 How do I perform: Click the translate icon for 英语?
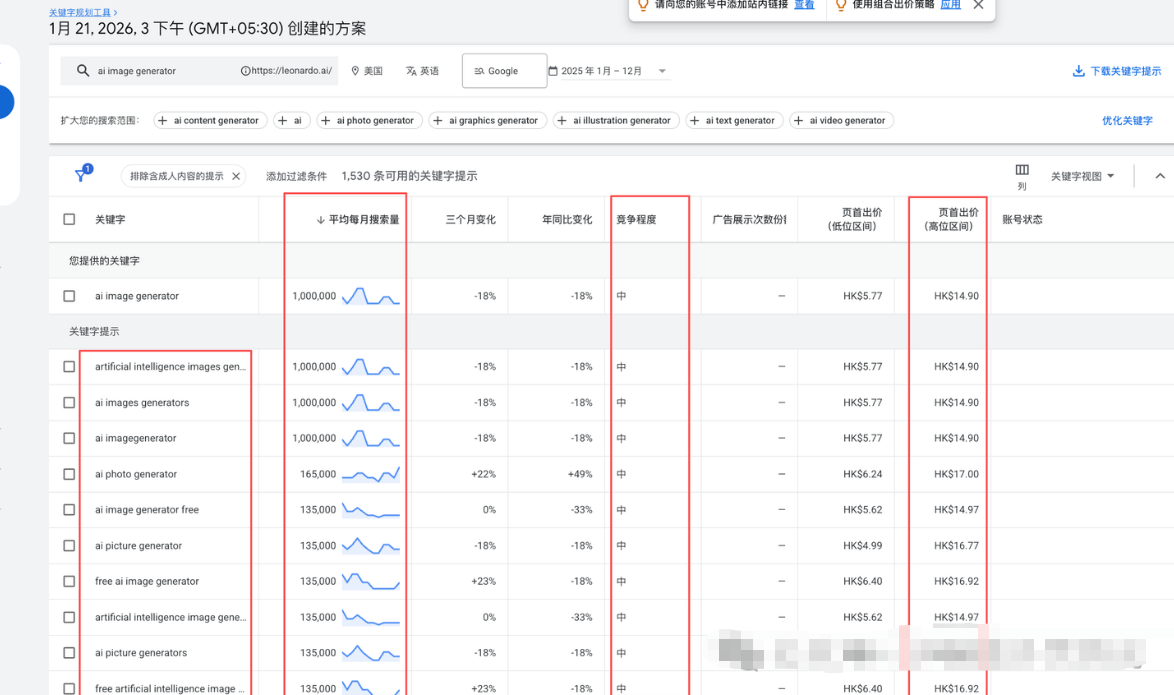point(411,71)
